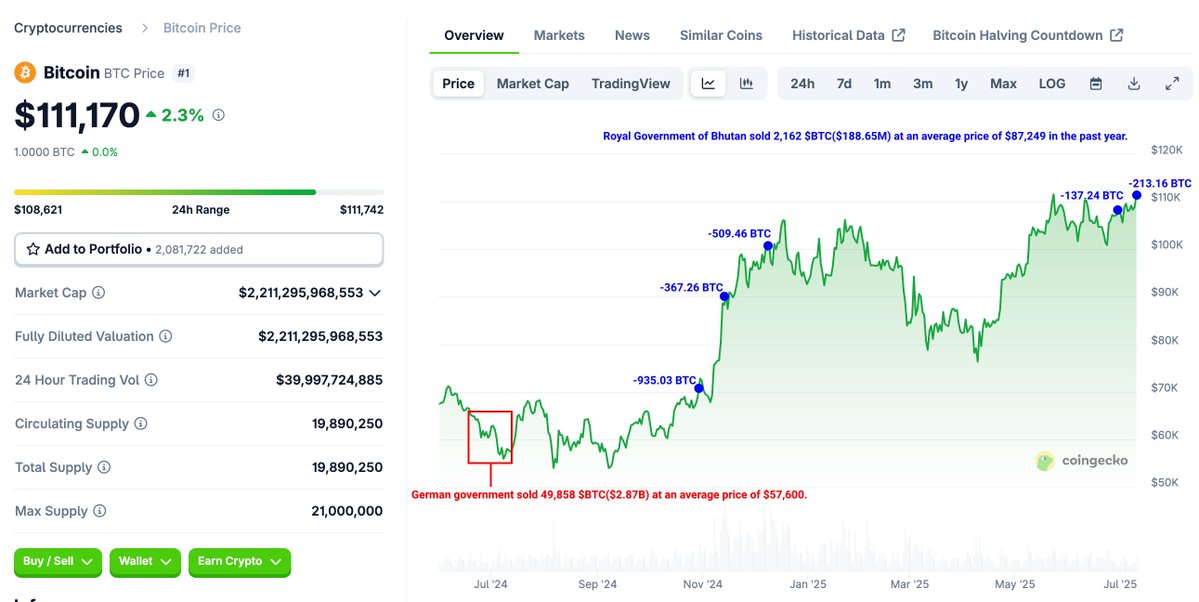Image resolution: width=1199 pixels, height=602 pixels.
Task: Select the TradingView chart toggle
Action: pyautogui.click(x=631, y=83)
